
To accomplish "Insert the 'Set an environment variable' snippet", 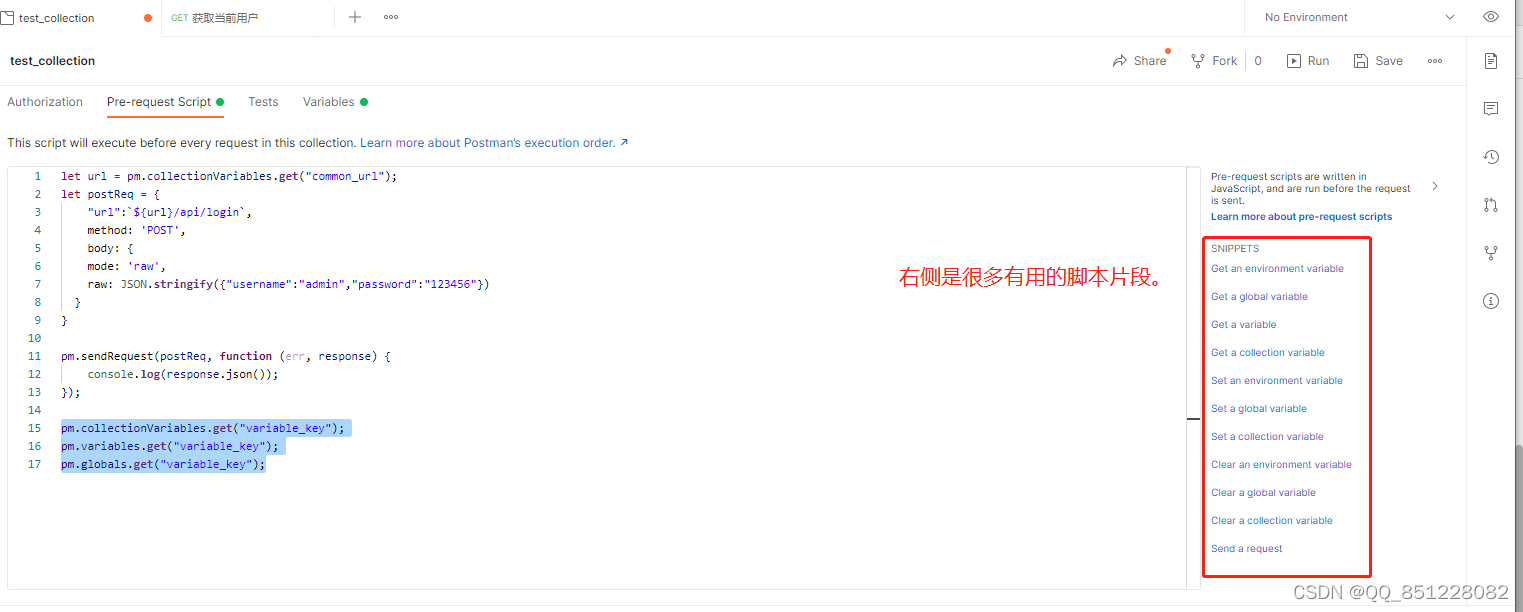I will [x=1277, y=381].
